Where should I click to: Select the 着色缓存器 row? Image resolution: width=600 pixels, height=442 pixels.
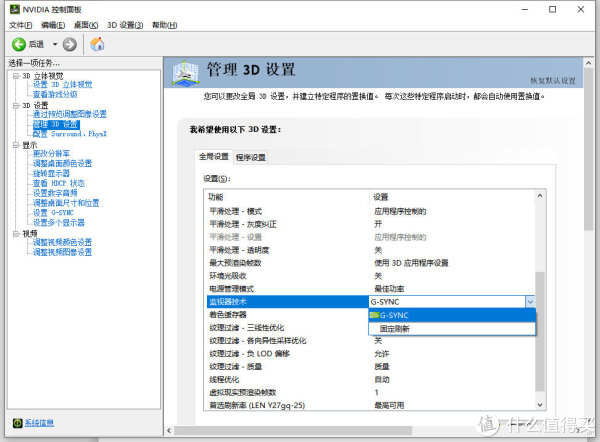pos(287,315)
